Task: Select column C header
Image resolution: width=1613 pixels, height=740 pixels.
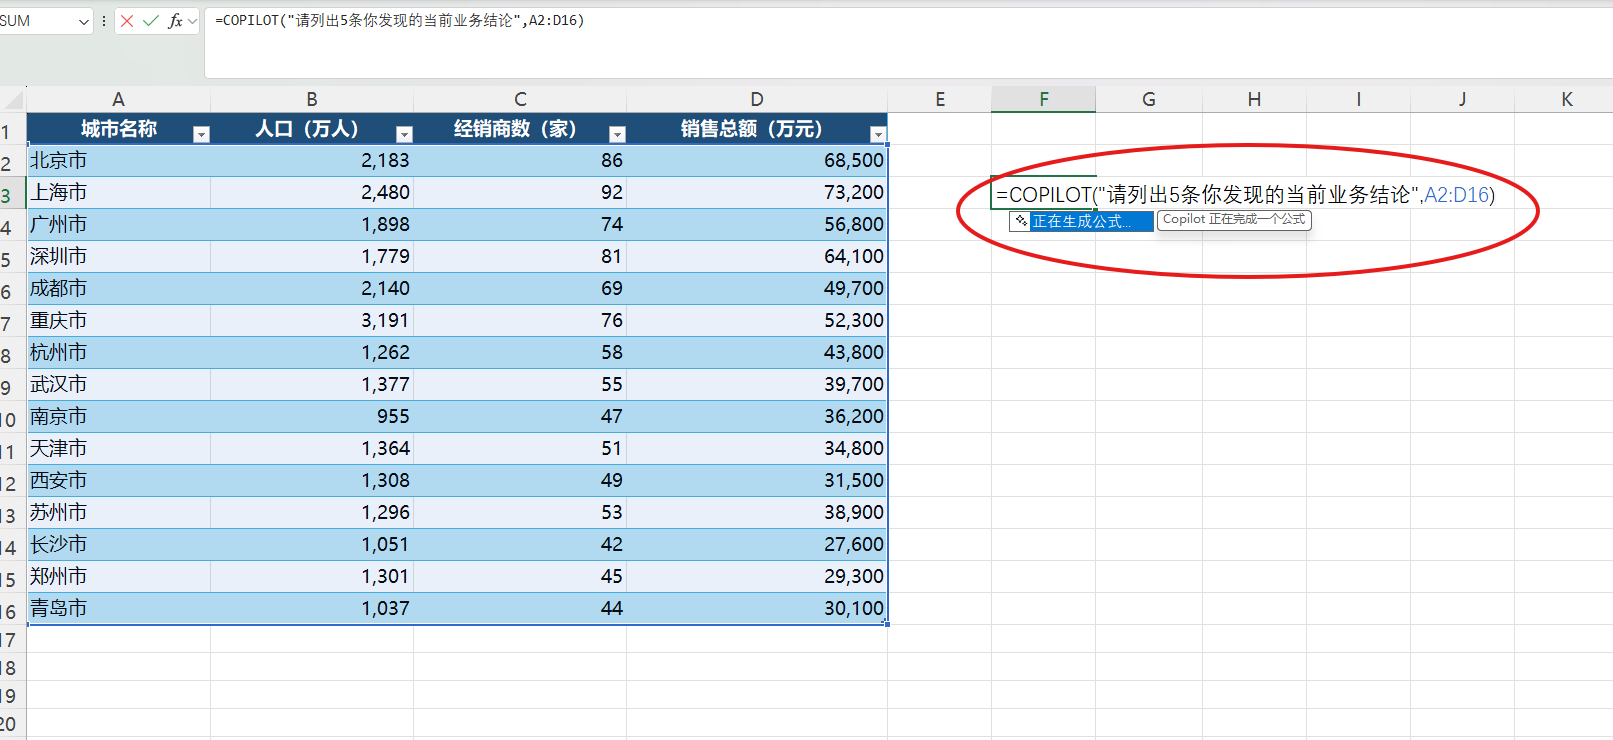Action: (x=520, y=99)
